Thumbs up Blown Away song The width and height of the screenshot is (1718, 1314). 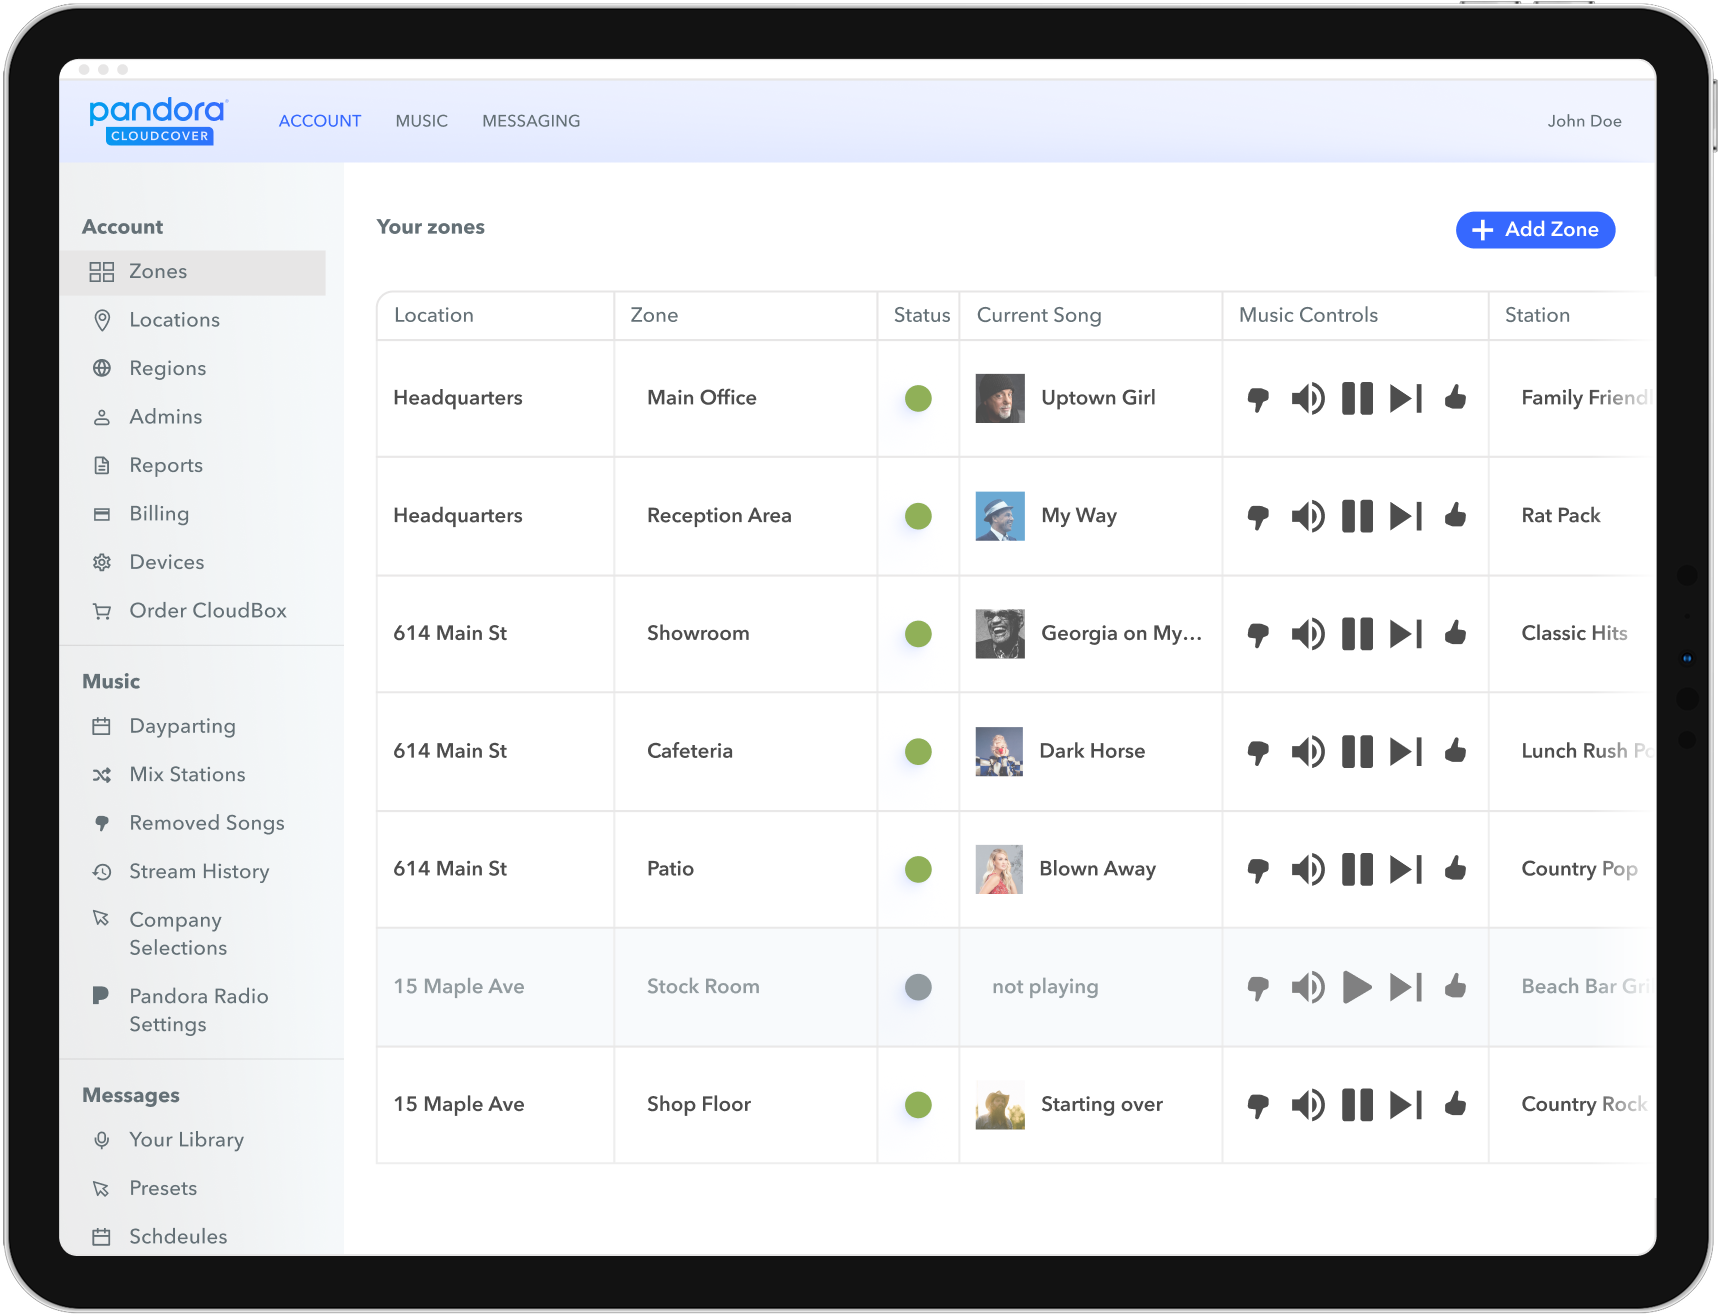[x=1455, y=868]
